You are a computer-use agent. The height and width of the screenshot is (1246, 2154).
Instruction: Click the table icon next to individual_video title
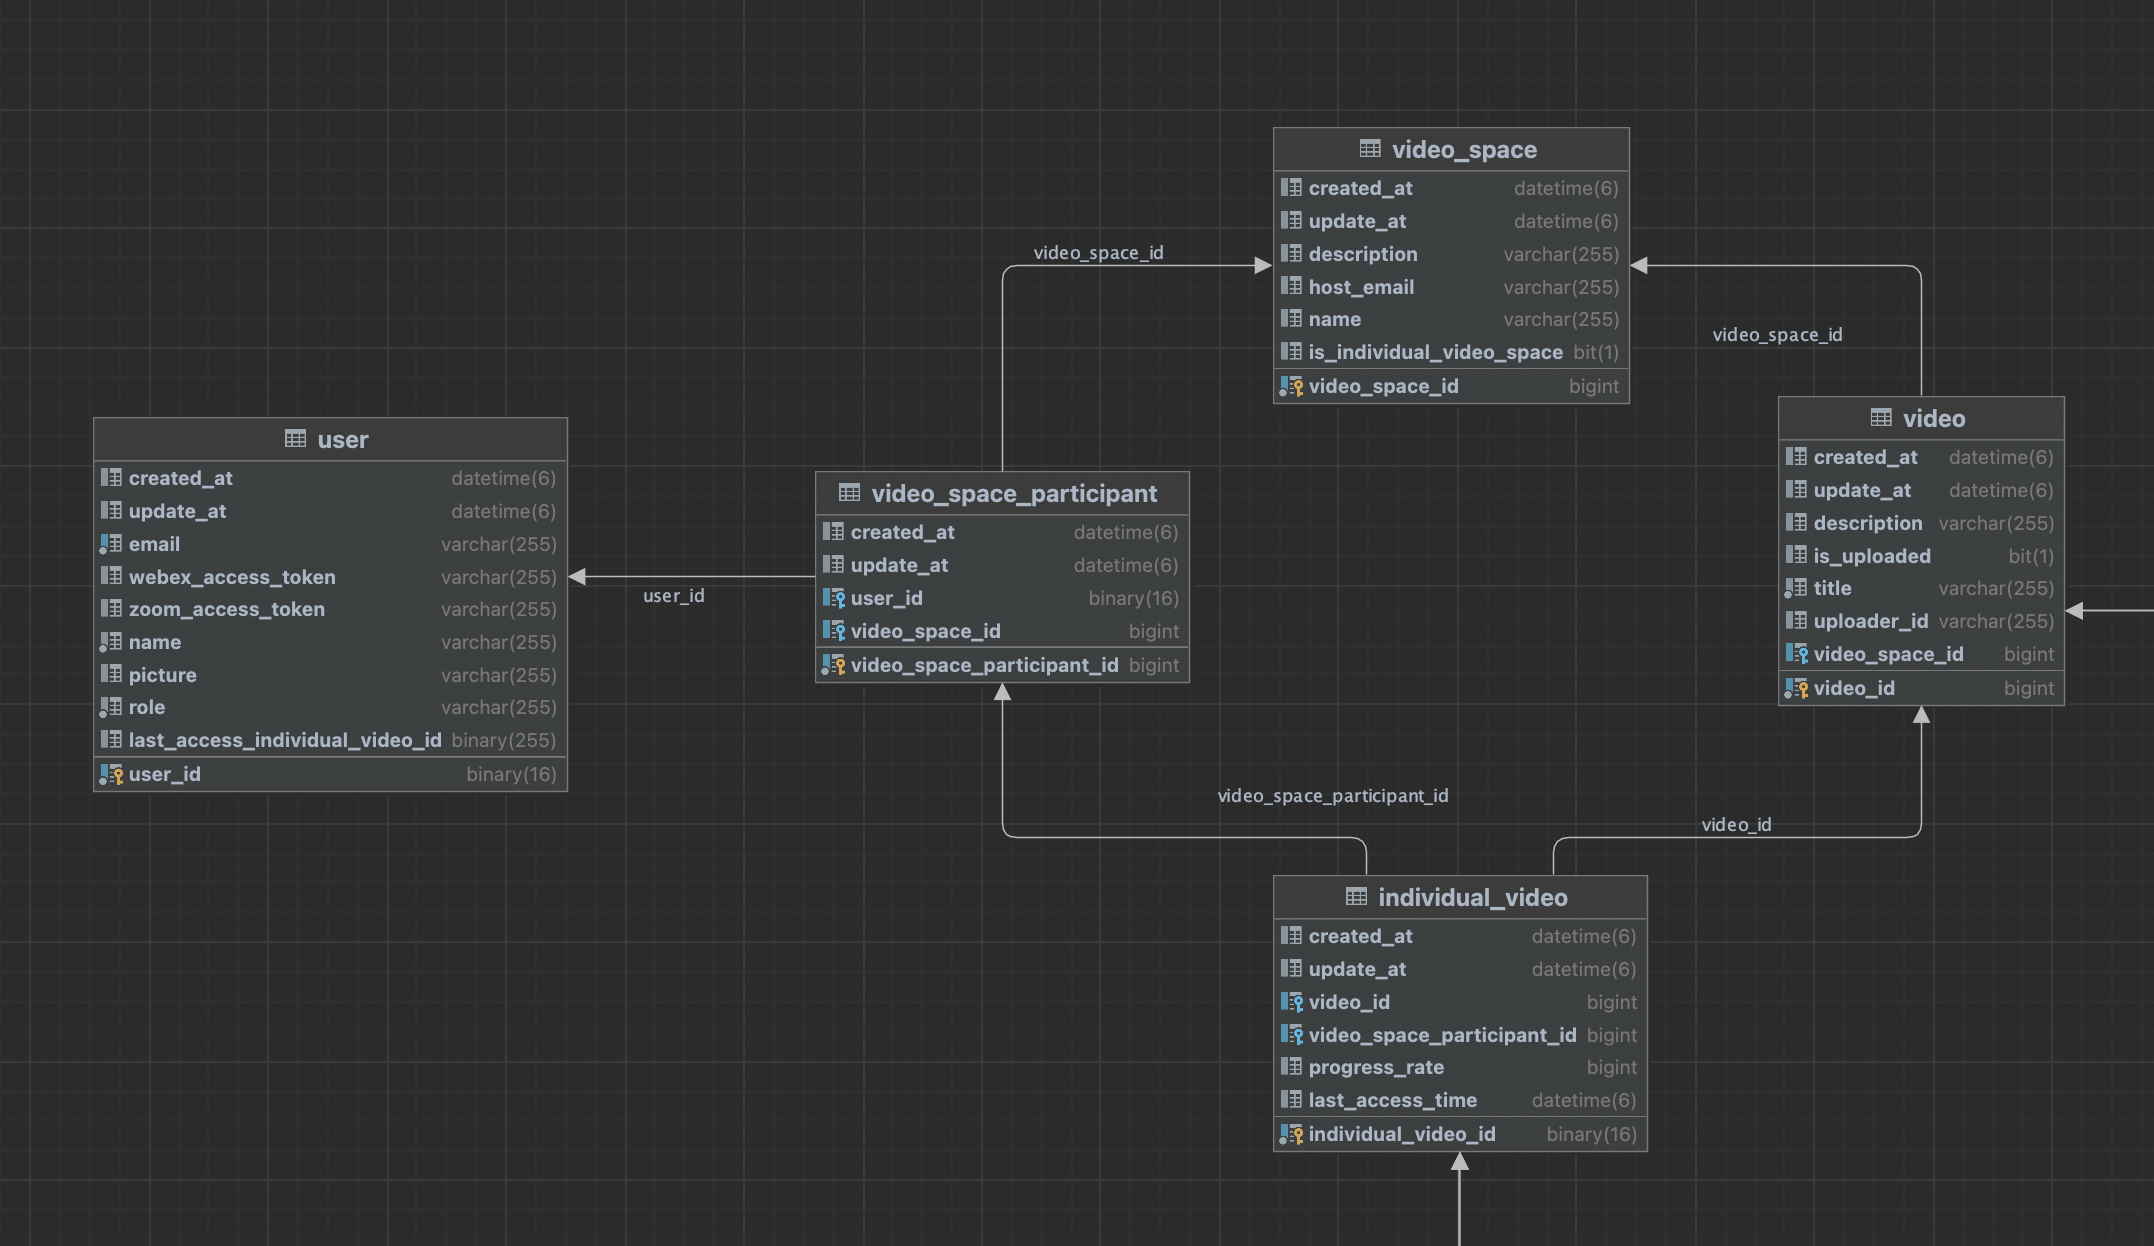pyautogui.click(x=1356, y=897)
